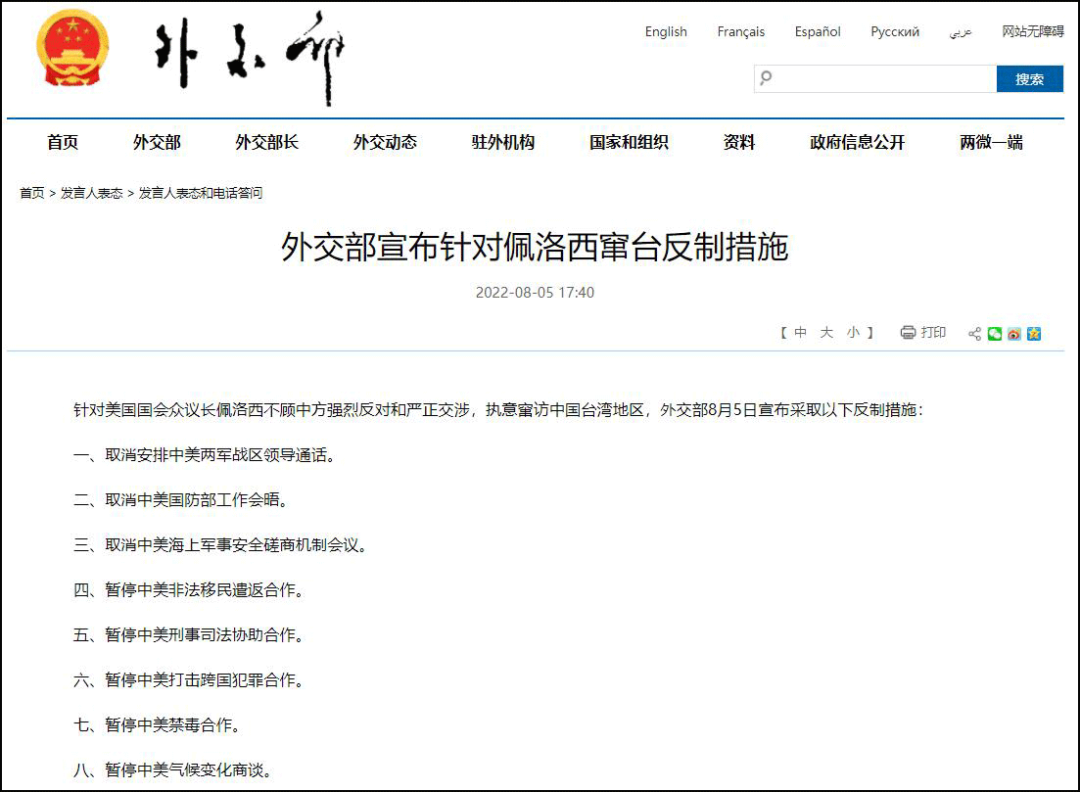Viewport: 1080px width, 792px height.
Task: Share article via WeChat icon
Action: pyautogui.click(x=994, y=334)
